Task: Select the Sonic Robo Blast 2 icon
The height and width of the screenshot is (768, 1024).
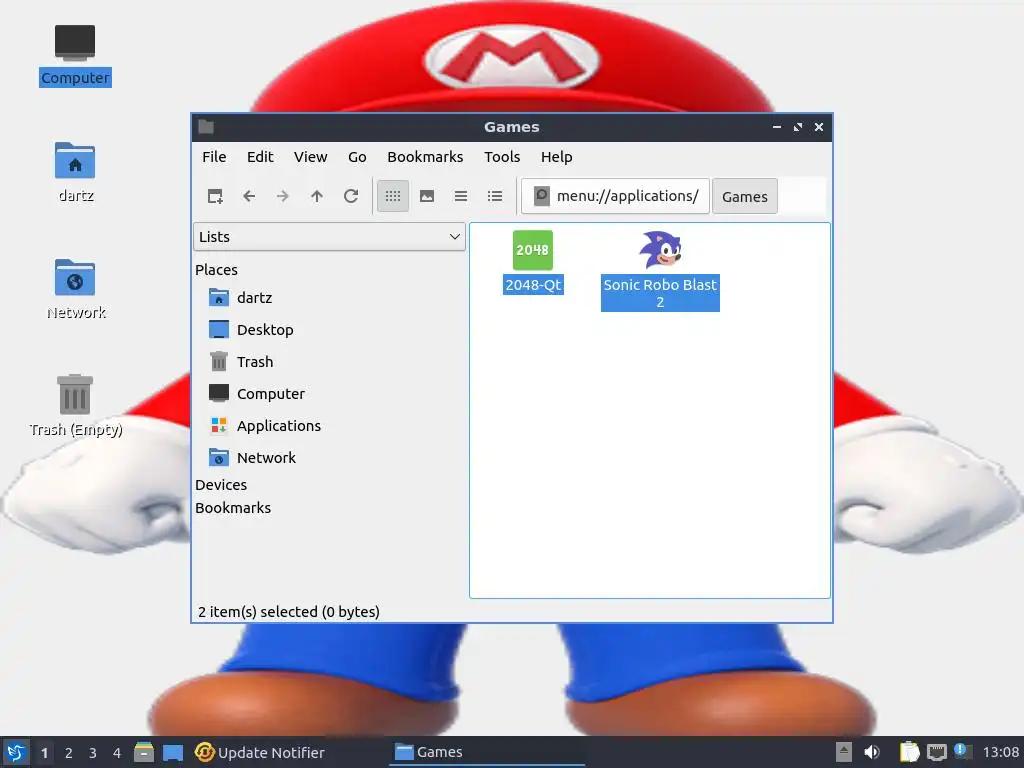Action: coord(660,250)
